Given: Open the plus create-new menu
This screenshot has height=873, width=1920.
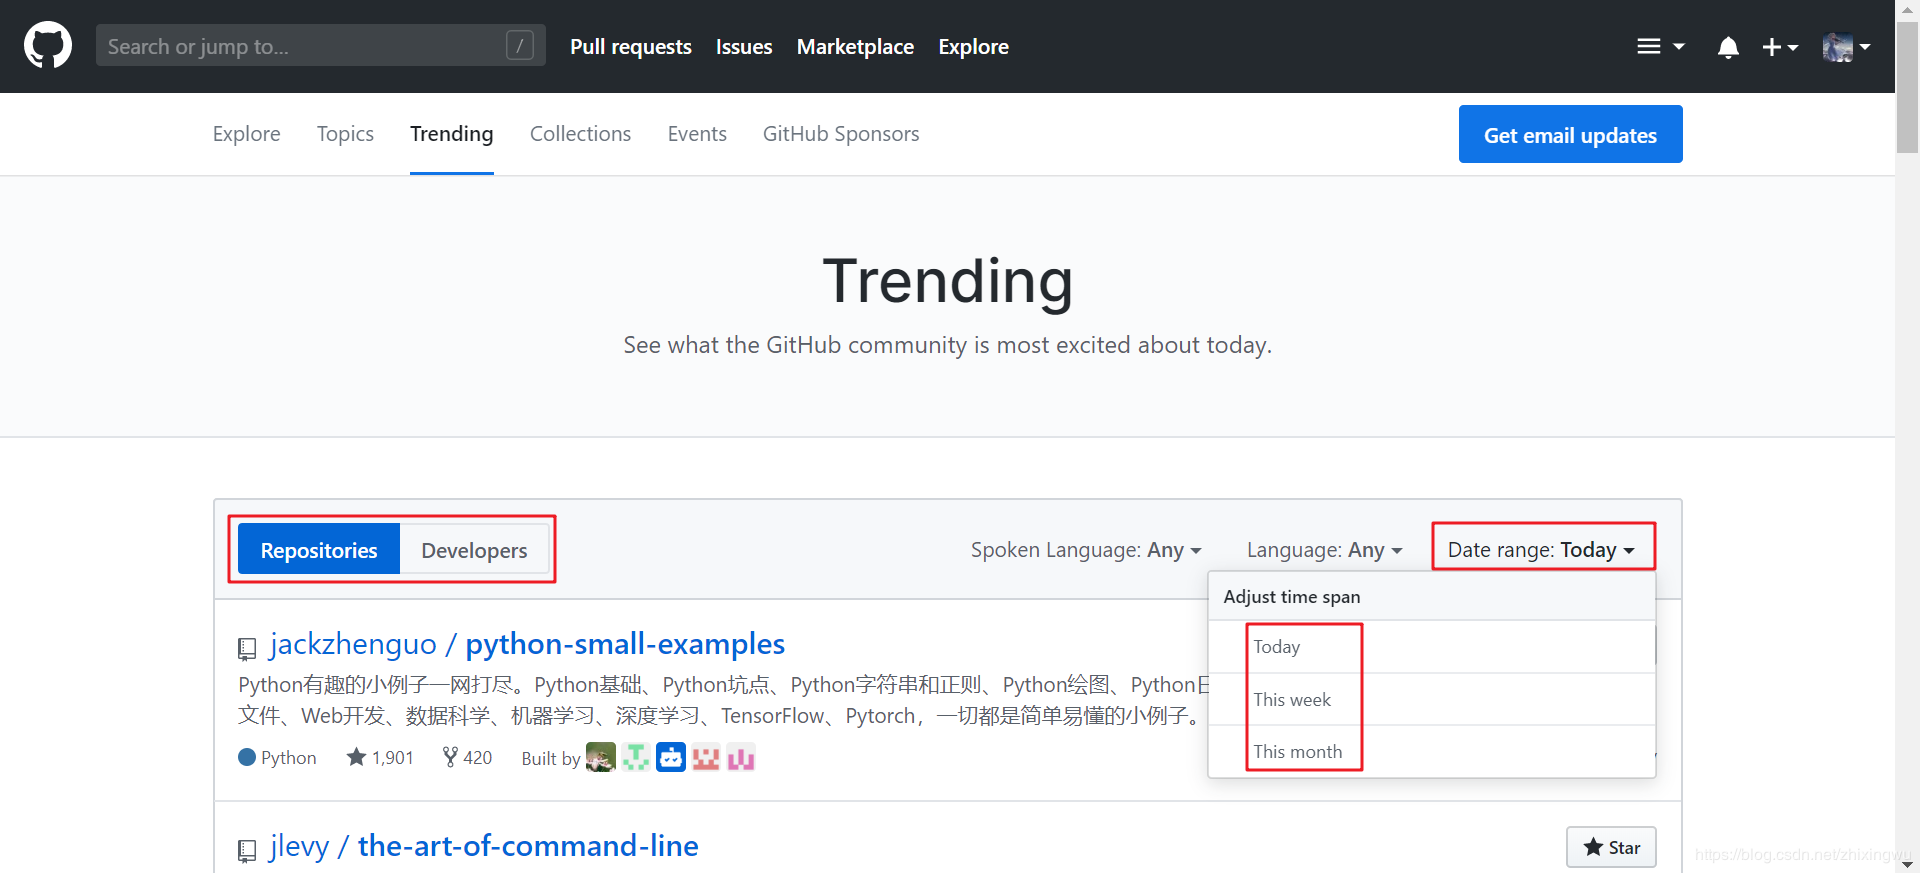Looking at the screenshot, I should (x=1779, y=47).
